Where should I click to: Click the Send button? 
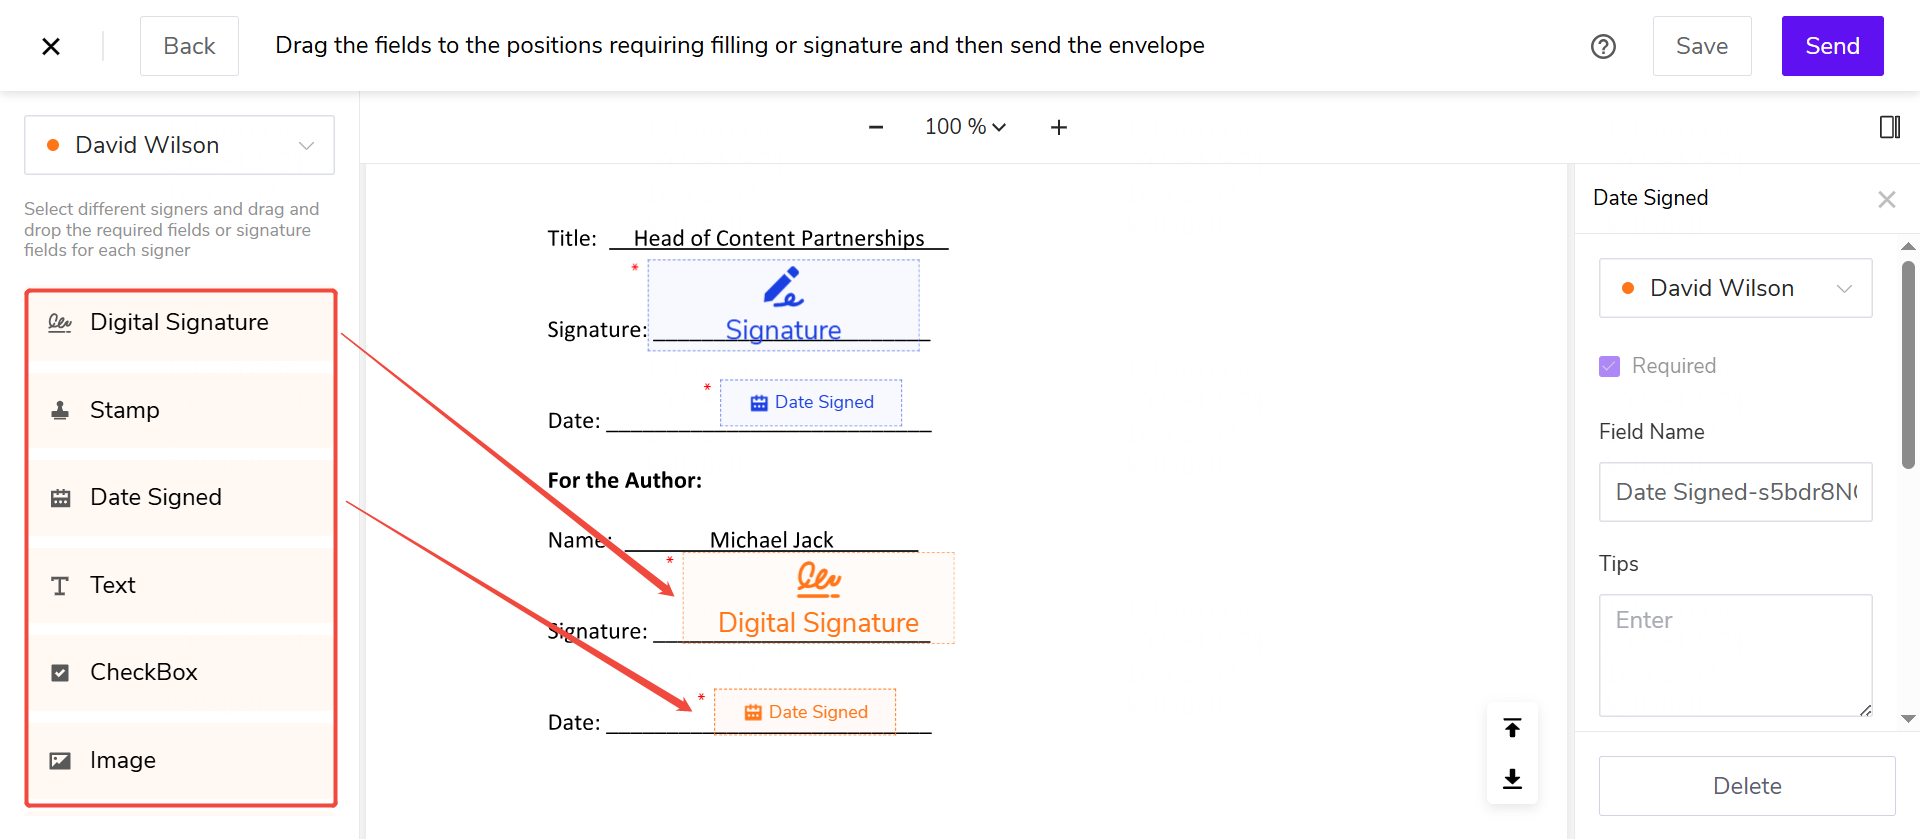tap(1832, 46)
